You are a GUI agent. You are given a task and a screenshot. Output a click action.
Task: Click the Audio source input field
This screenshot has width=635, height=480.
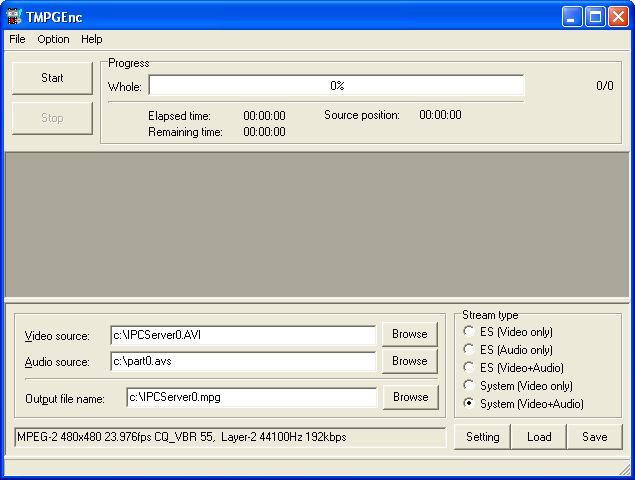[x=243, y=361]
